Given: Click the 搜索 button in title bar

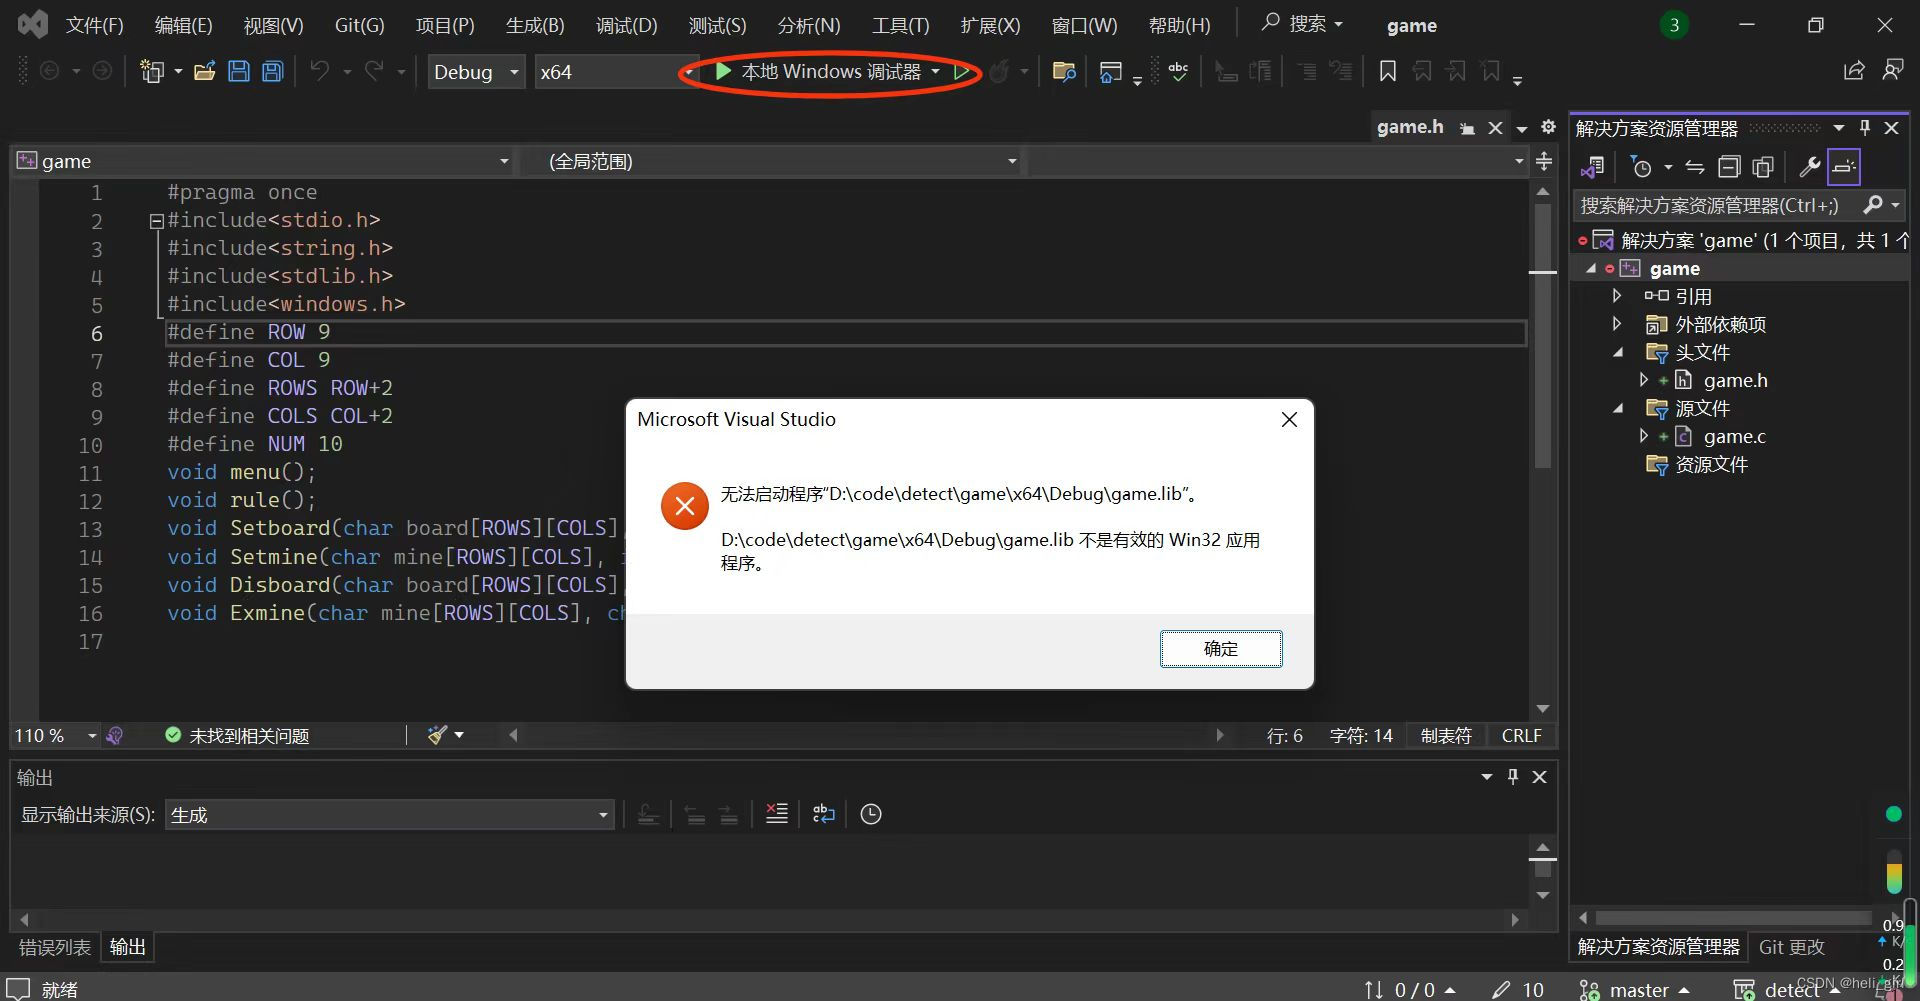Looking at the screenshot, I should [1302, 24].
